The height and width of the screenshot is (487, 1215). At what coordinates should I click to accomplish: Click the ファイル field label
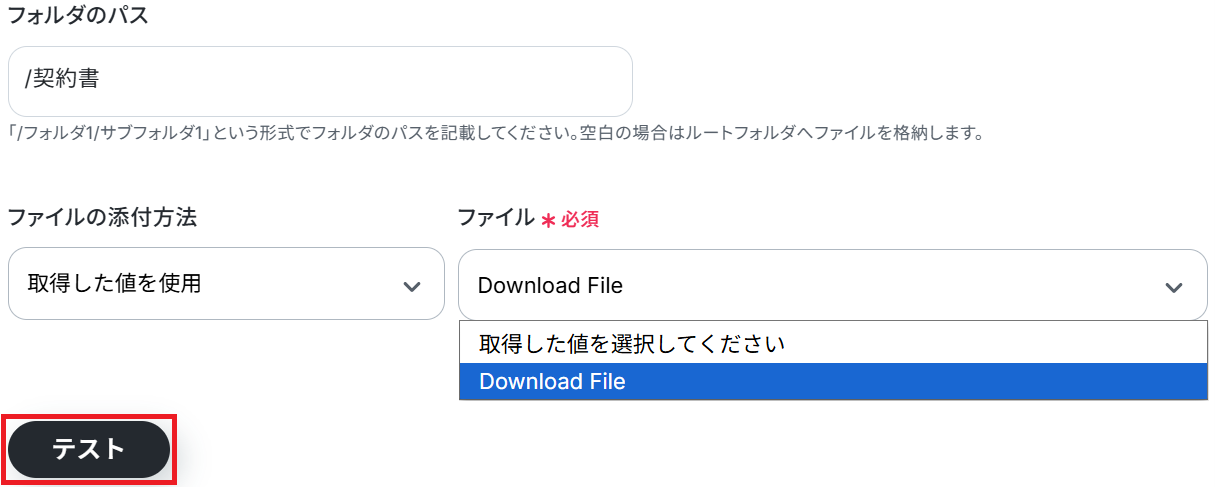495,218
